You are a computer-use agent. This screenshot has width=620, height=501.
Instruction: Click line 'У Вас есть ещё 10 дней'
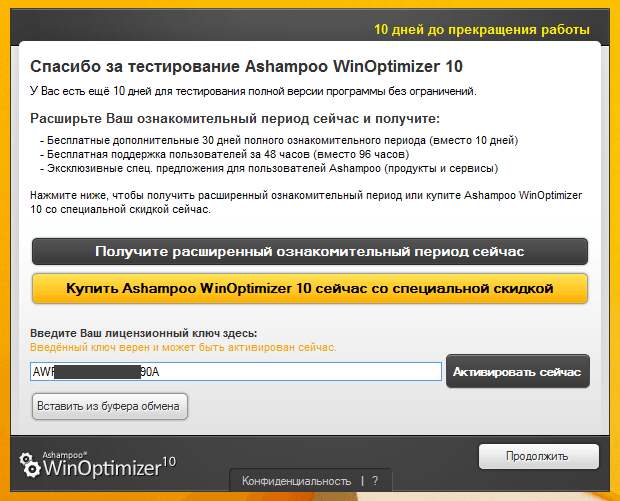pos(253,91)
